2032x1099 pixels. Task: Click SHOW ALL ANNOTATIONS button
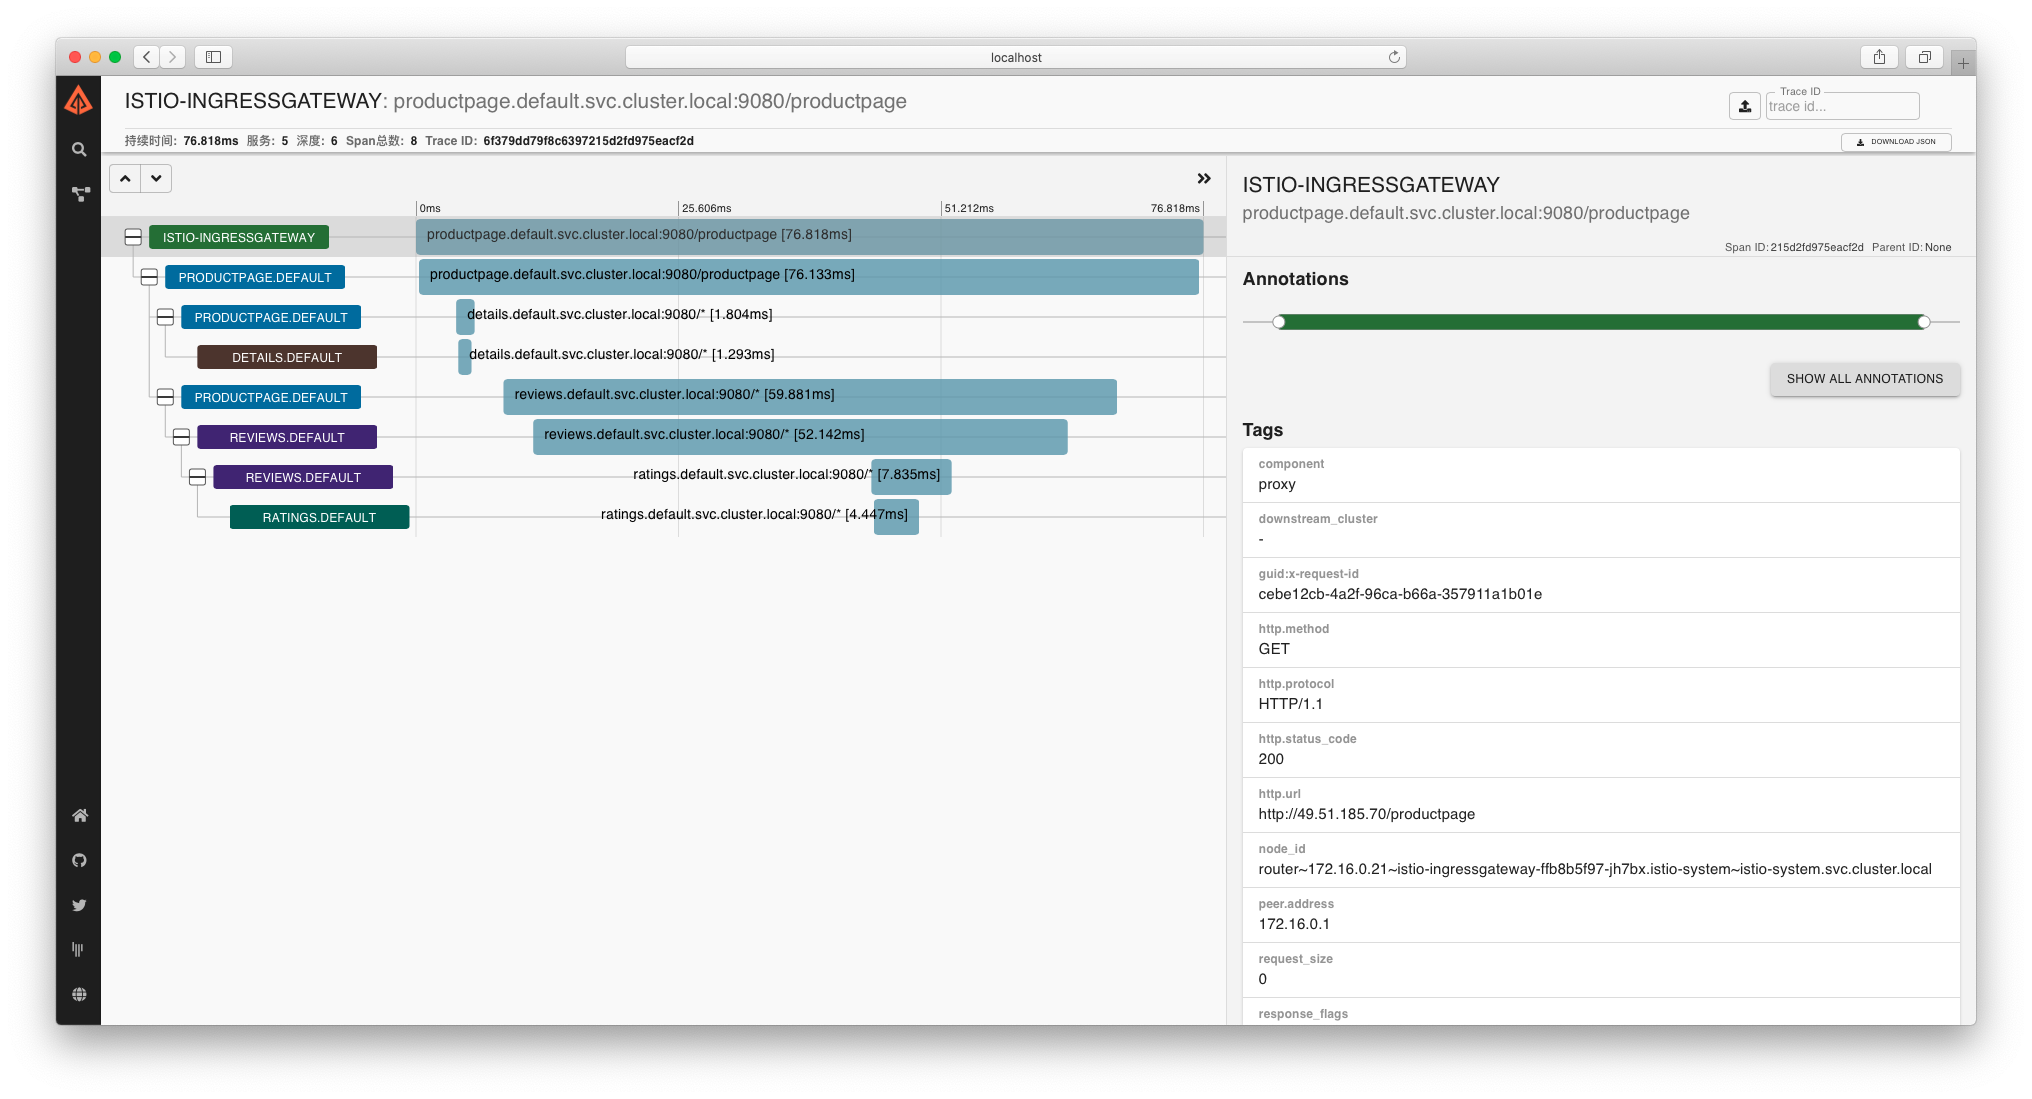pyautogui.click(x=1865, y=379)
